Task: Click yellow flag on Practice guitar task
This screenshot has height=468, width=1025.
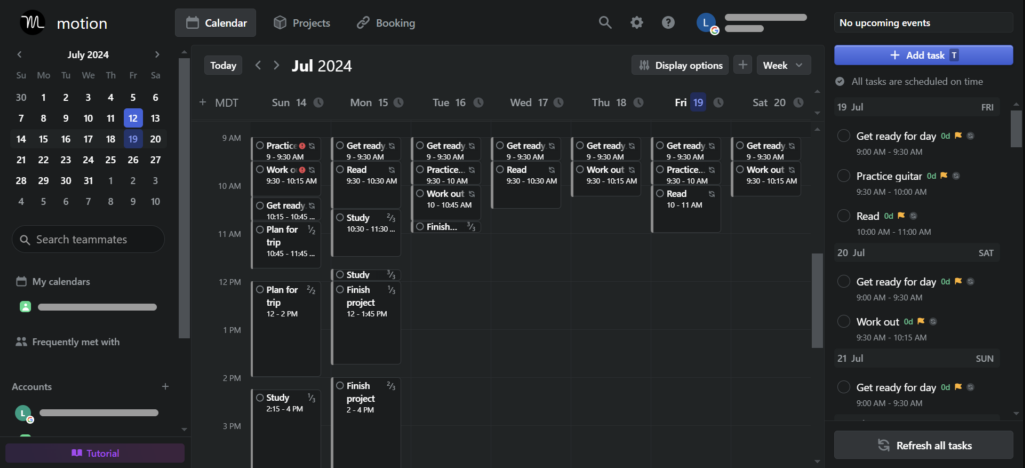Action: 944,176
